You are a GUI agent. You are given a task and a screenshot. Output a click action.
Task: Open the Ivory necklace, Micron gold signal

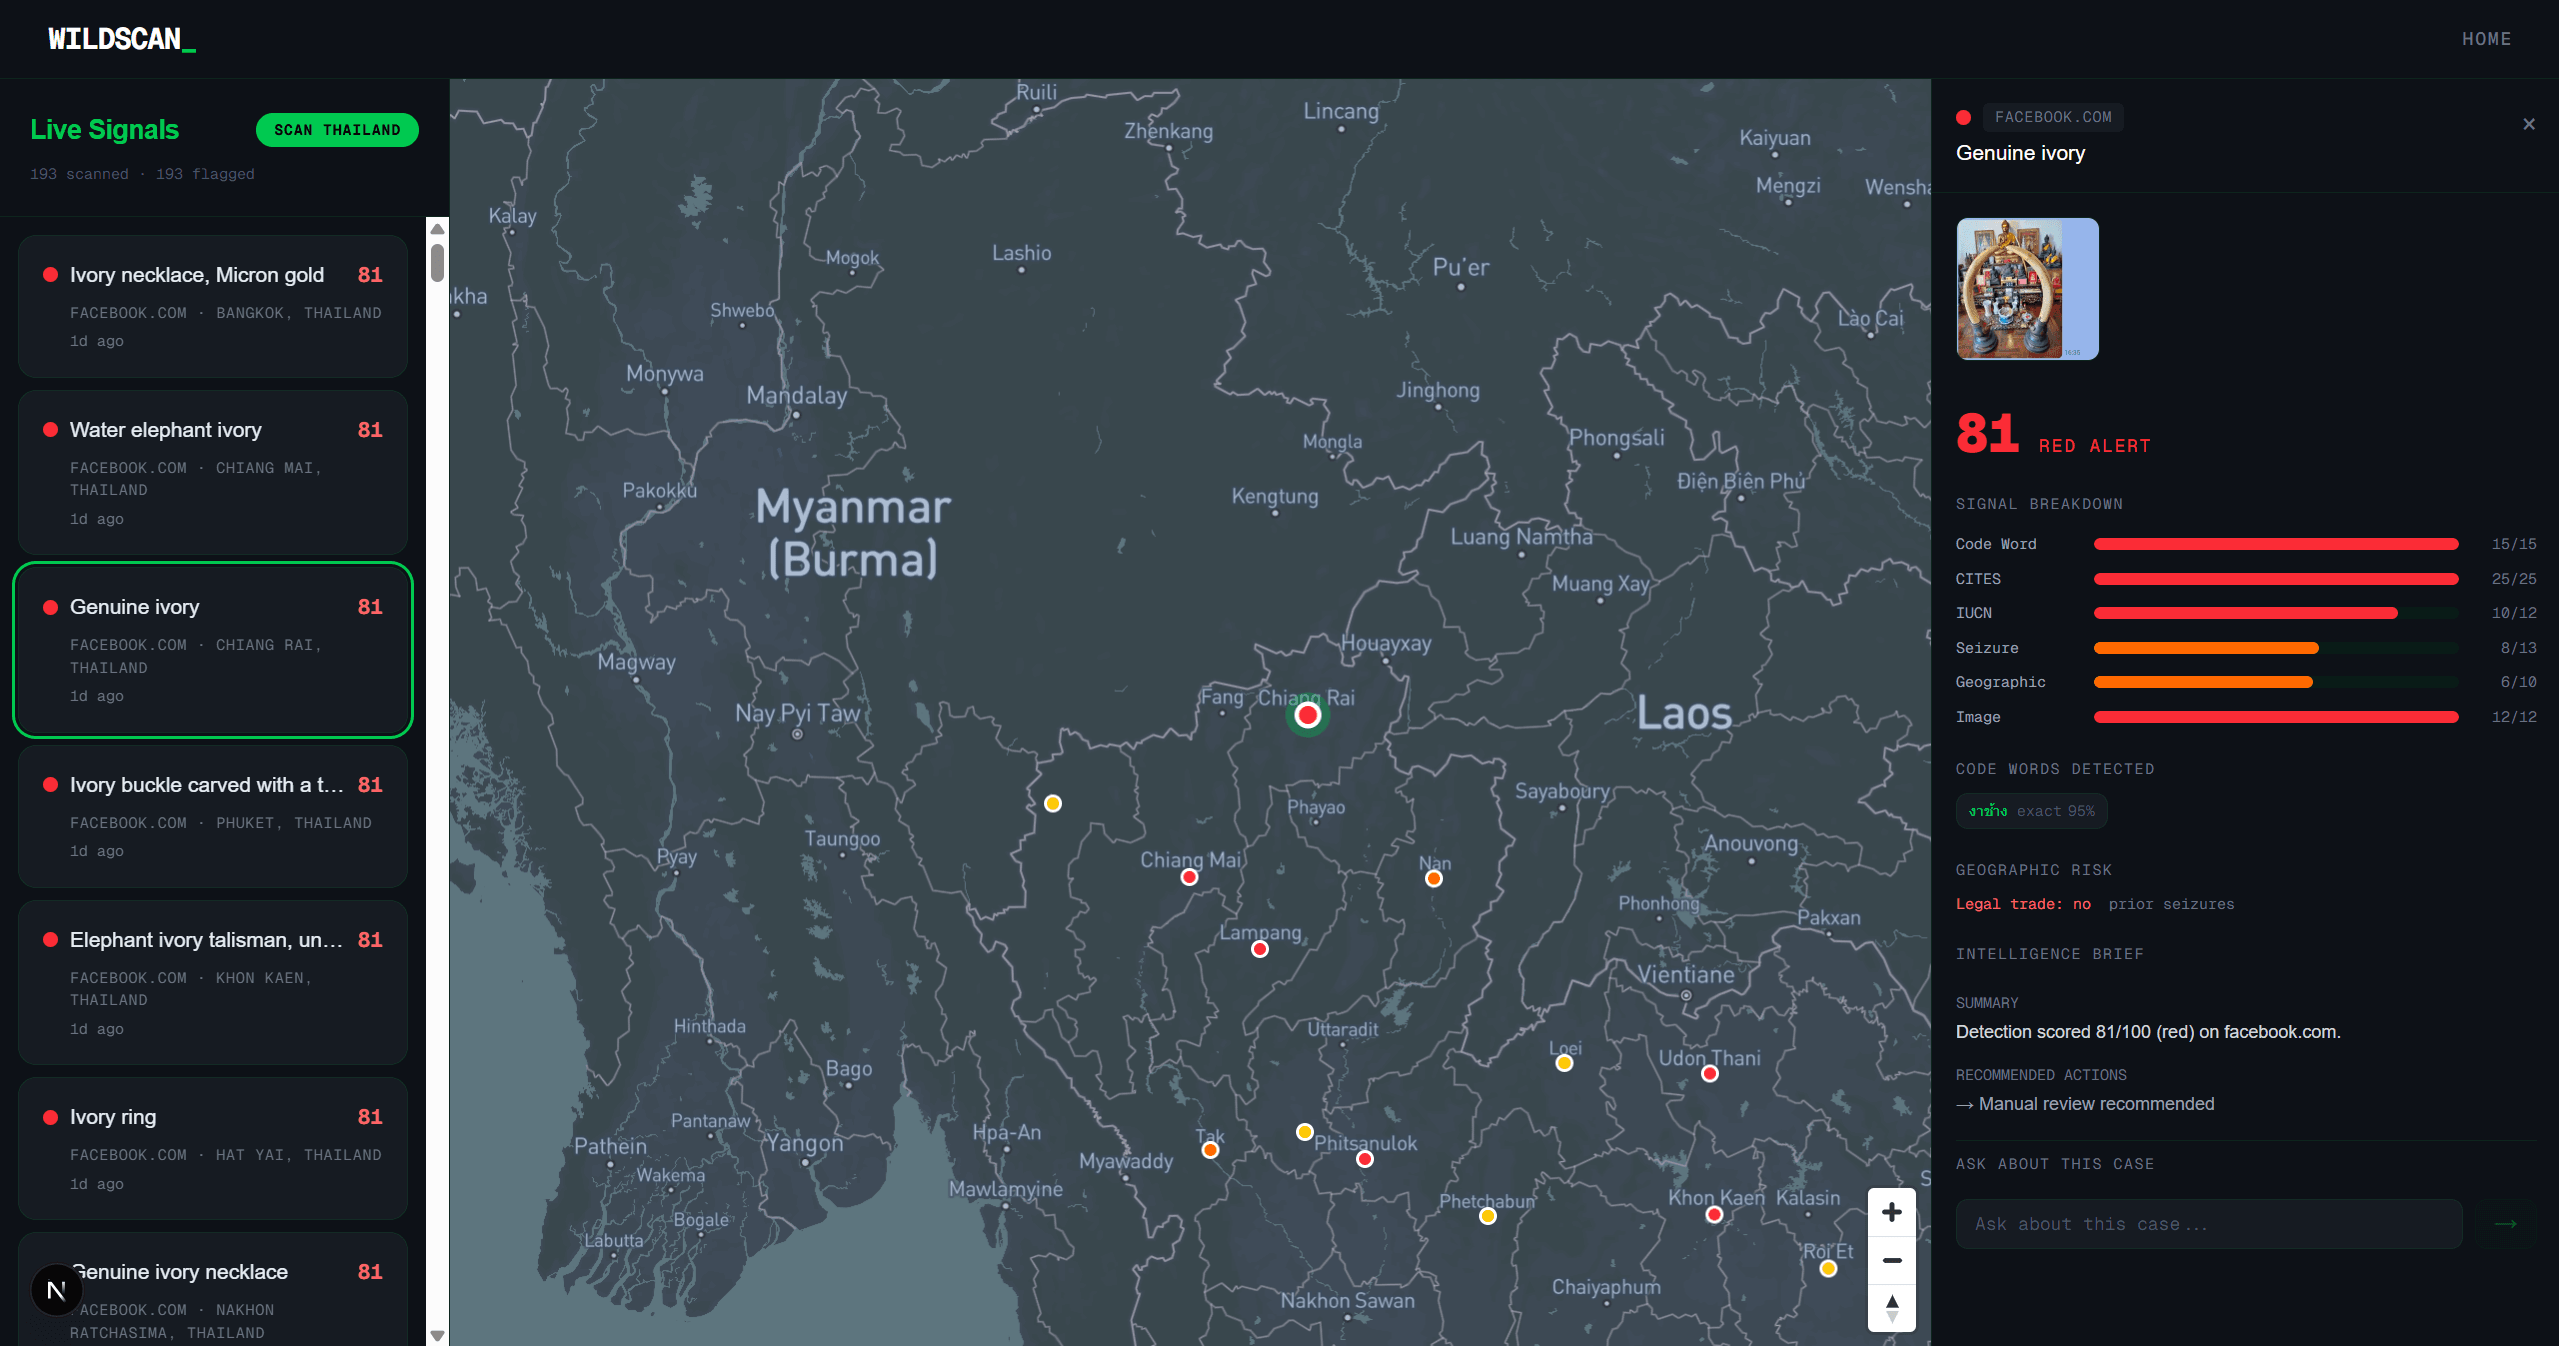(x=213, y=306)
